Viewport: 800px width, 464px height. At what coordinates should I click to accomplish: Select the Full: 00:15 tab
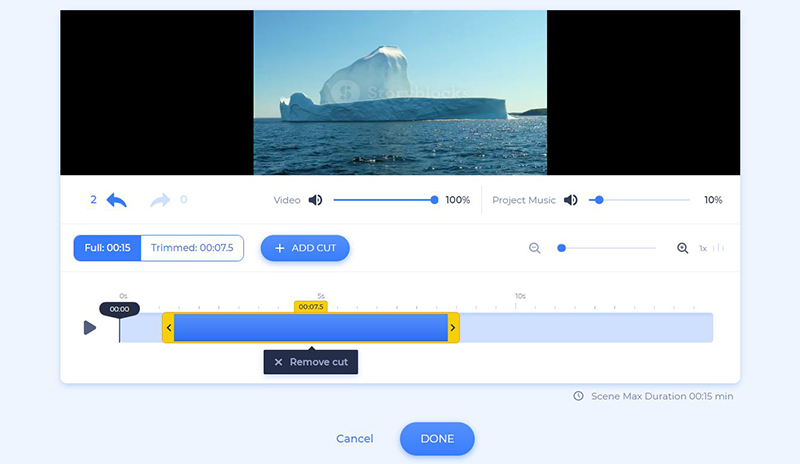tap(107, 248)
